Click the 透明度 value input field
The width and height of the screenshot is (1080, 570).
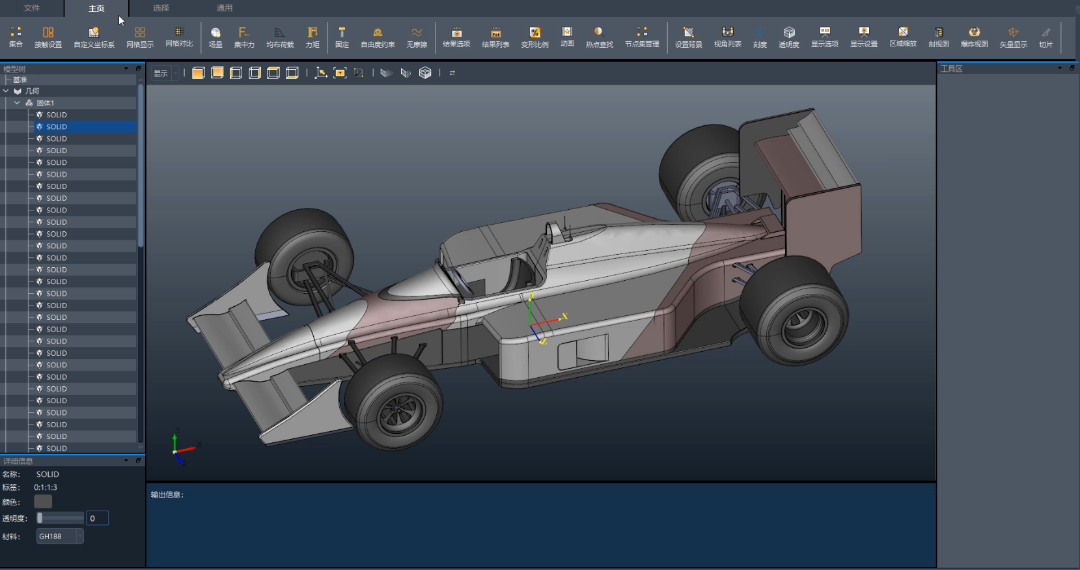(97, 518)
